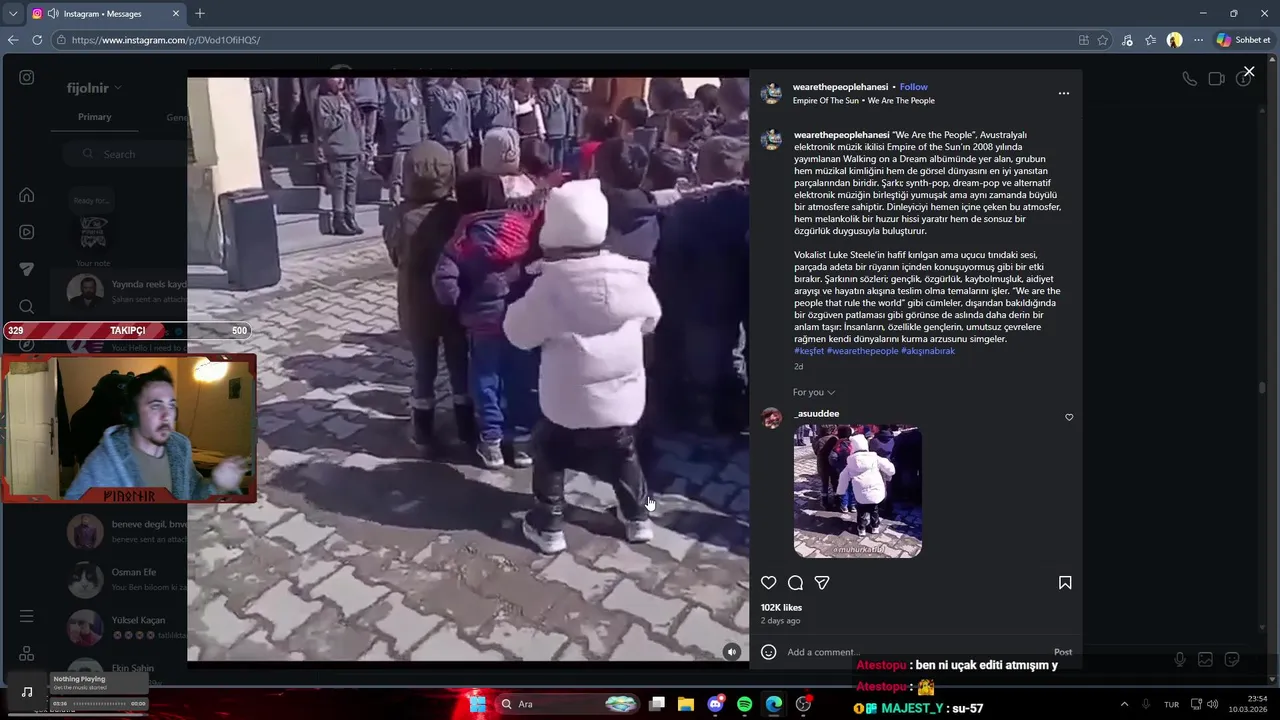Screen dimensions: 1280x720
Task: Like the post with the heart icon
Action: click(768, 583)
